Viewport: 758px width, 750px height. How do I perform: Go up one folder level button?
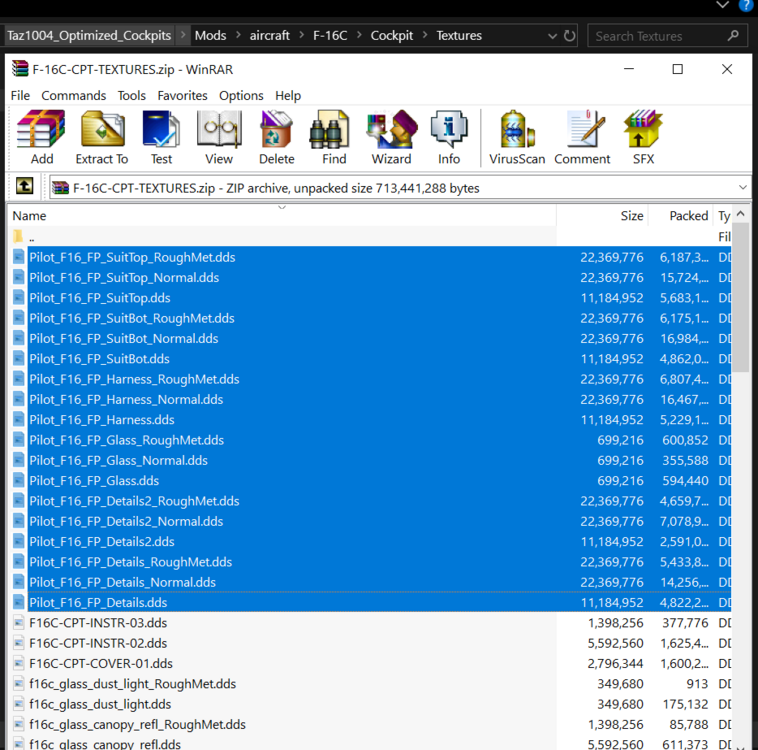click(25, 186)
